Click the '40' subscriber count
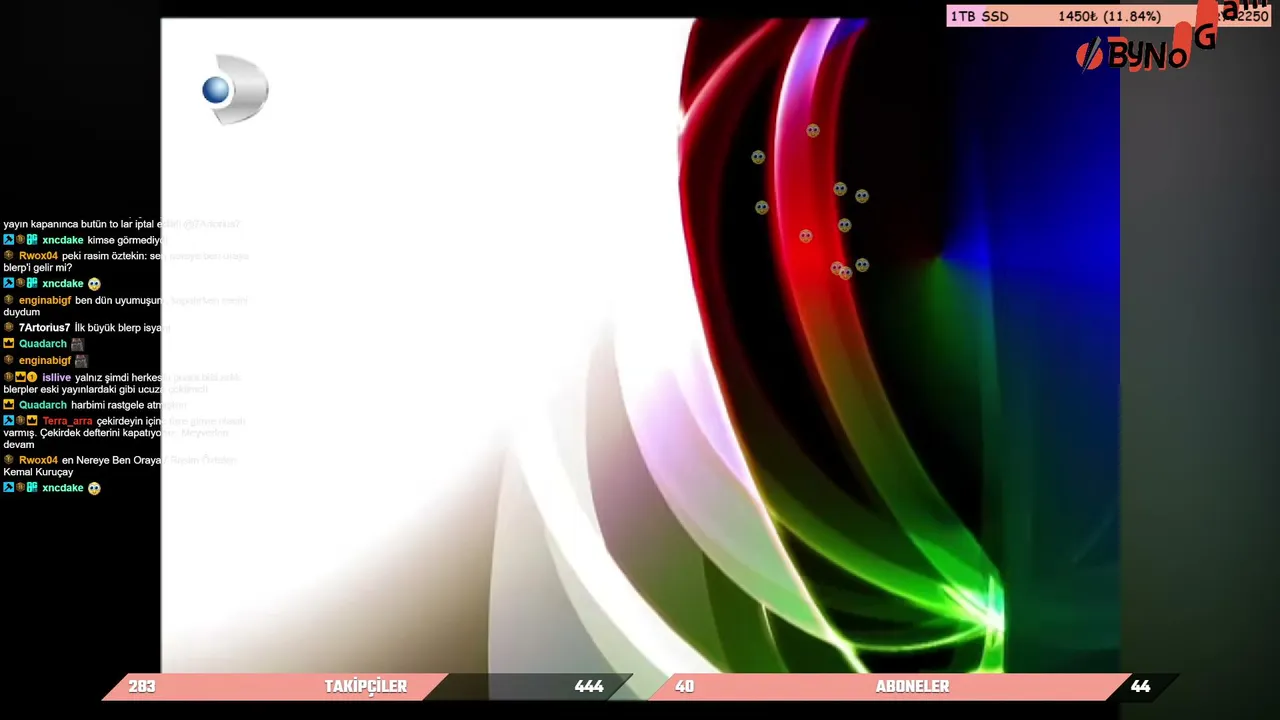This screenshot has height=720, width=1280. [684, 686]
